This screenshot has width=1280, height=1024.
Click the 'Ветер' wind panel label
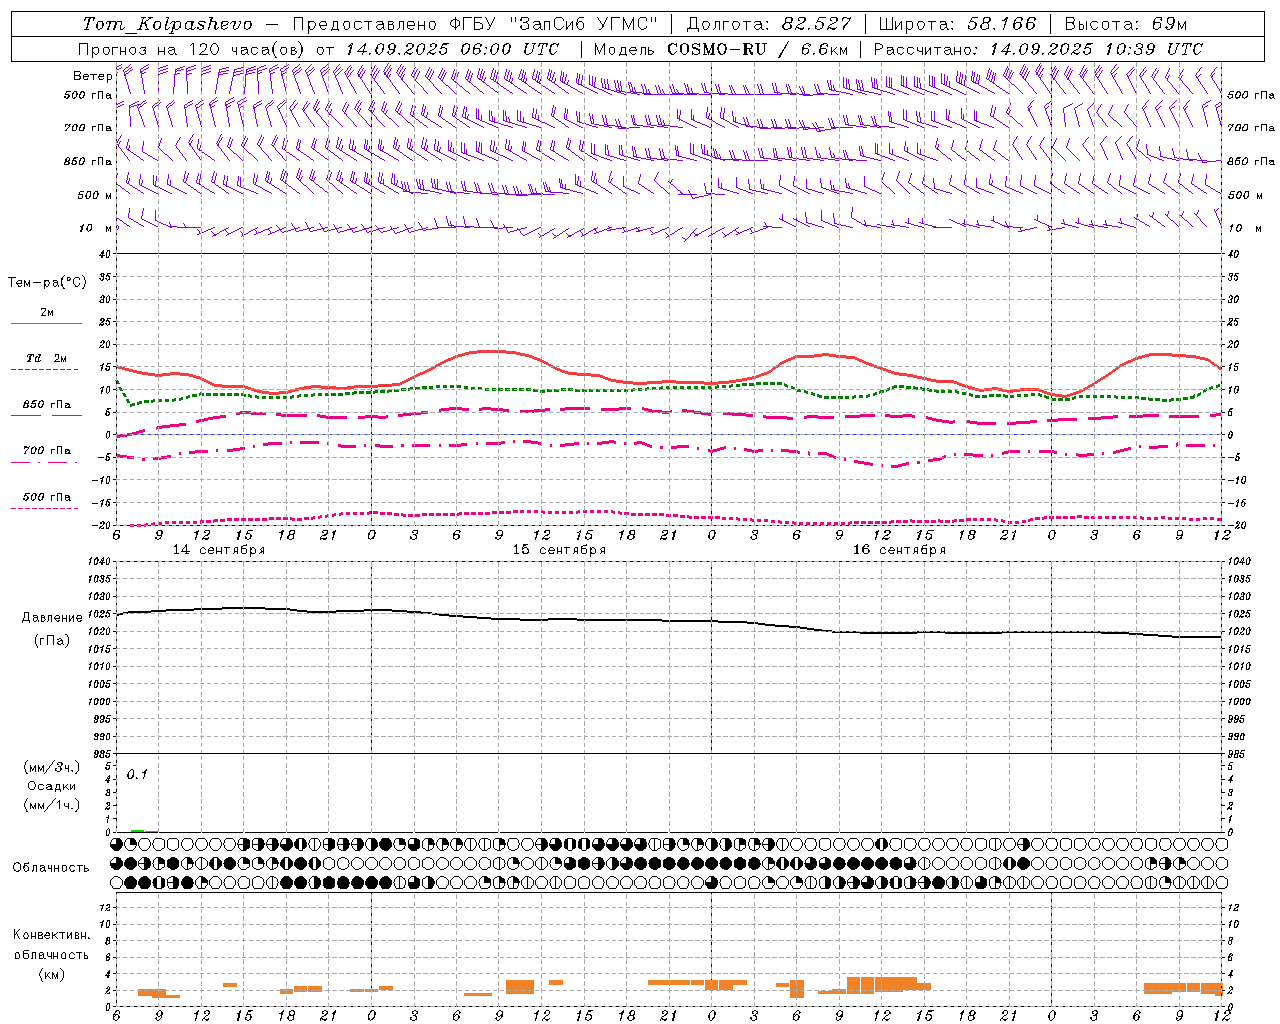click(x=92, y=76)
